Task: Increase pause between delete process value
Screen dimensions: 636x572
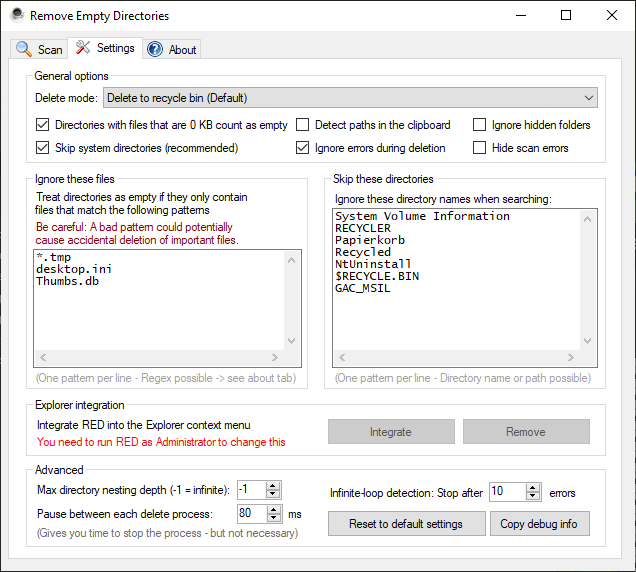Action: pyautogui.click(x=274, y=510)
